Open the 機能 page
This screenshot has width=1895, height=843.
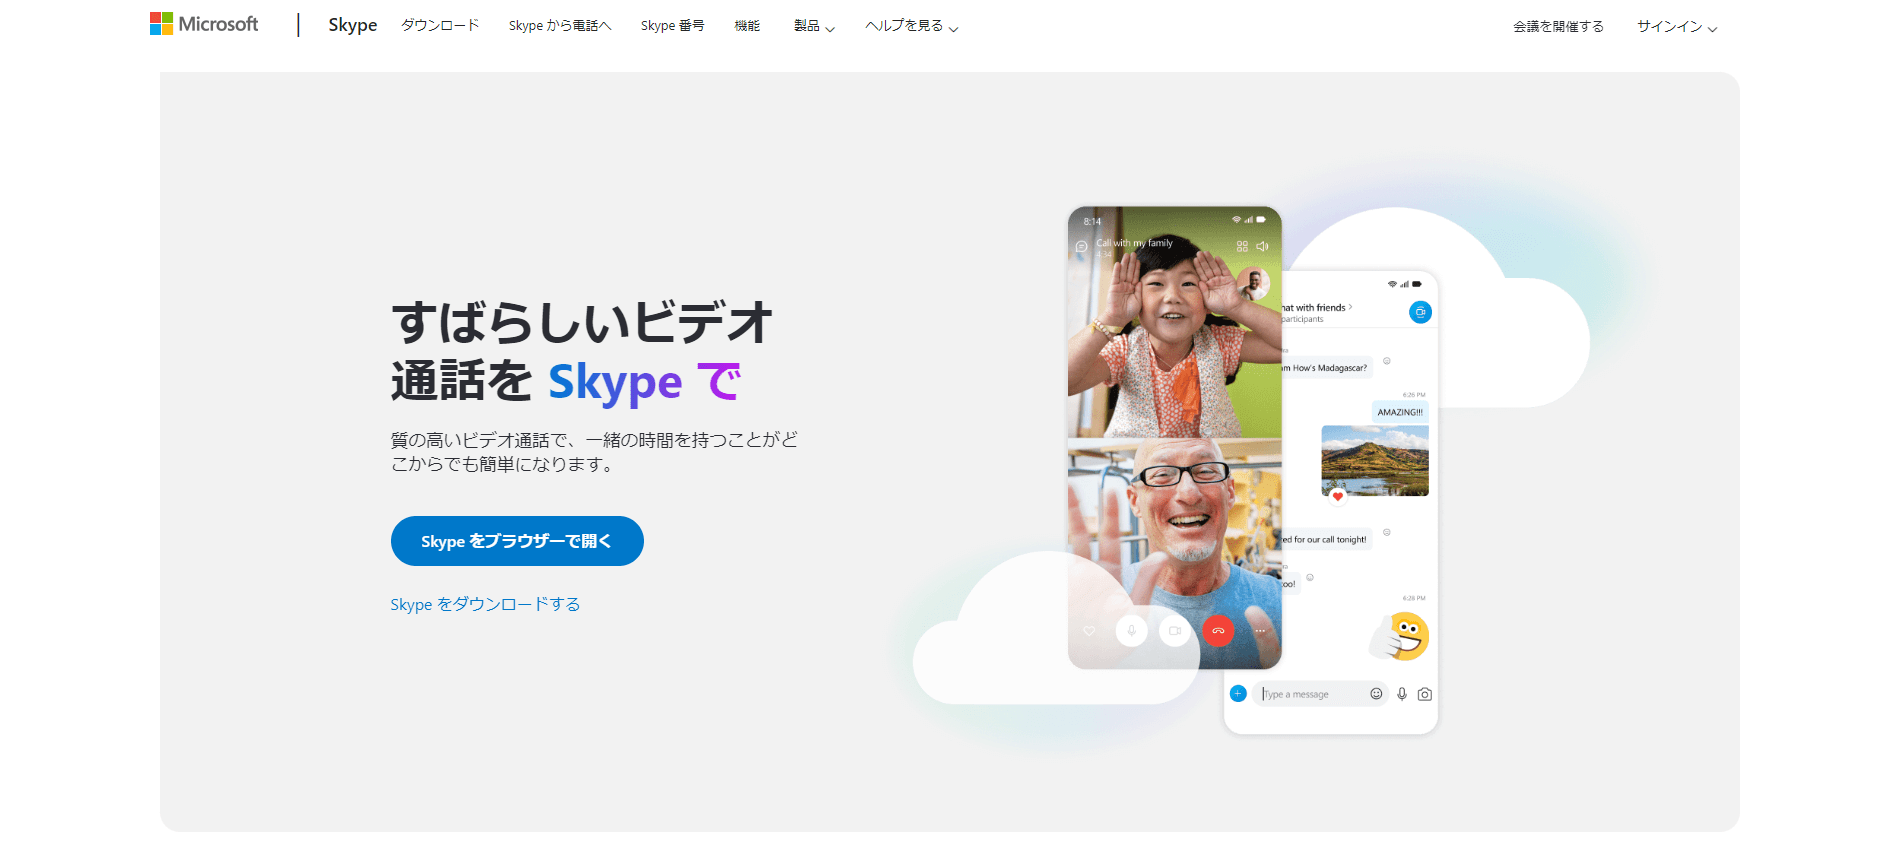747,25
